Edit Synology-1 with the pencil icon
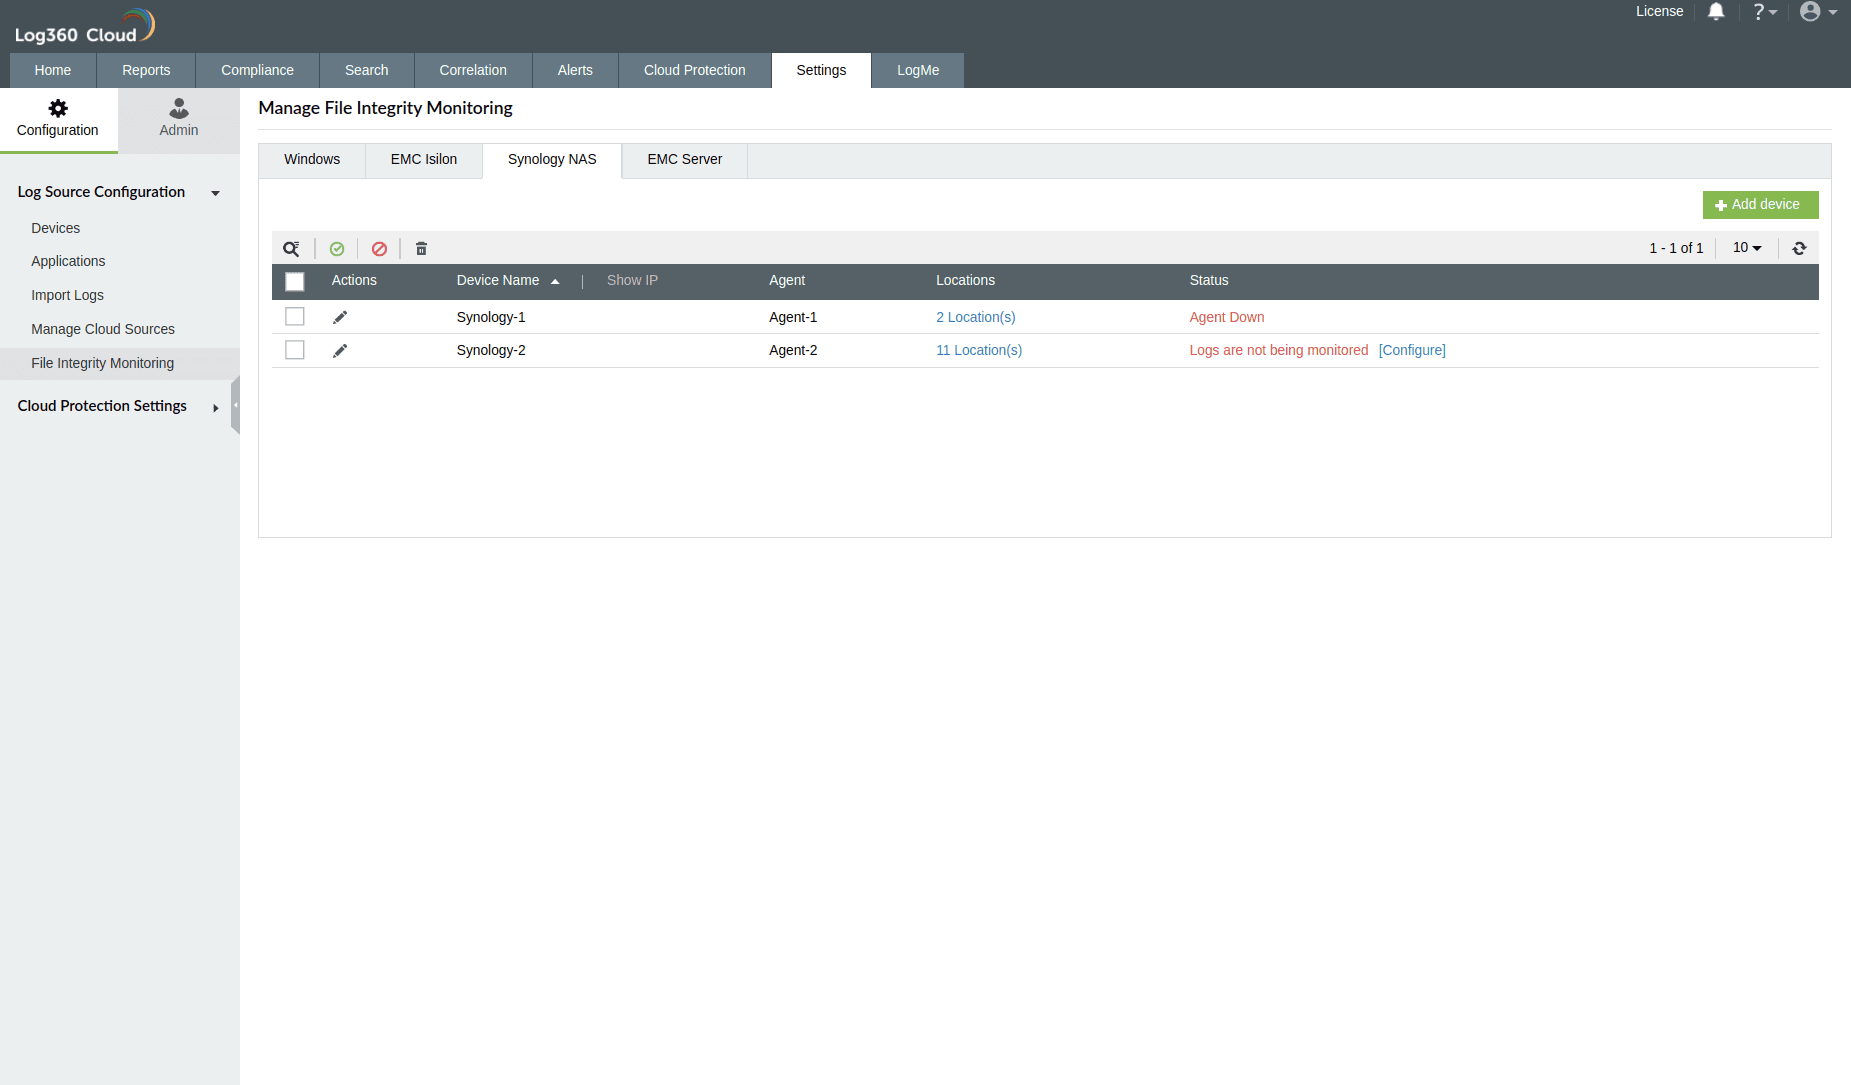1851x1085 pixels. (340, 316)
